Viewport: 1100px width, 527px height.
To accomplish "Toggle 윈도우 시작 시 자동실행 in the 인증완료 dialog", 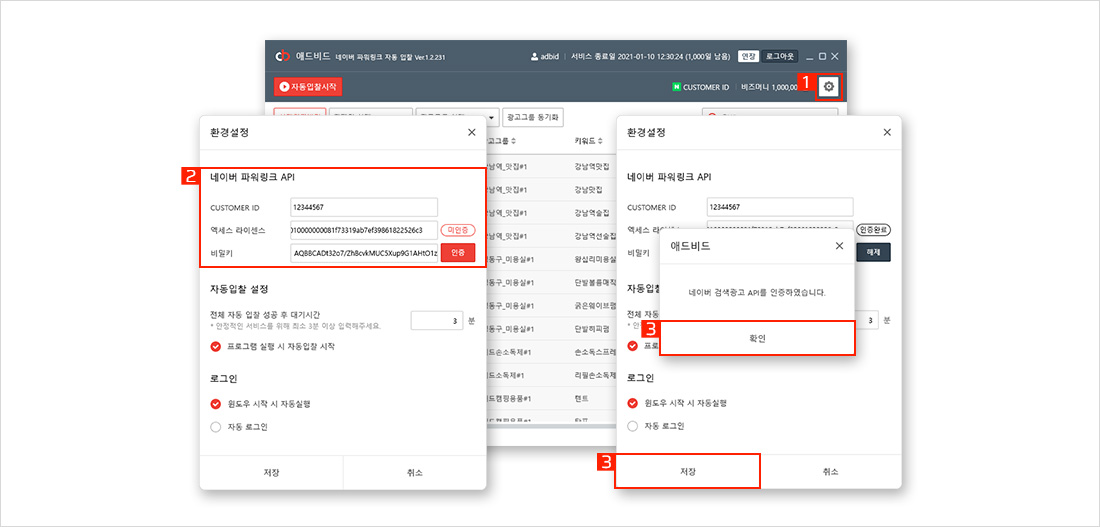I will click(x=632, y=403).
